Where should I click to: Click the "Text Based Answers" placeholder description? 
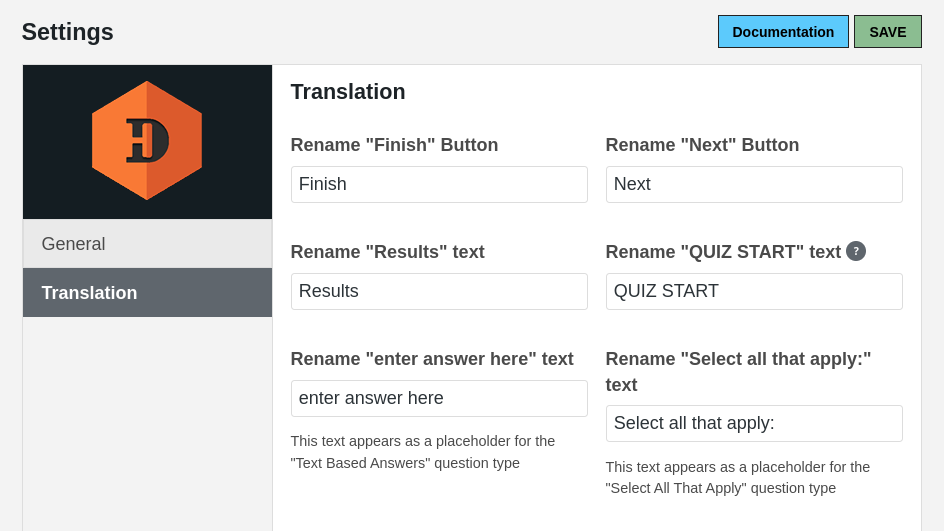click(x=423, y=452)
